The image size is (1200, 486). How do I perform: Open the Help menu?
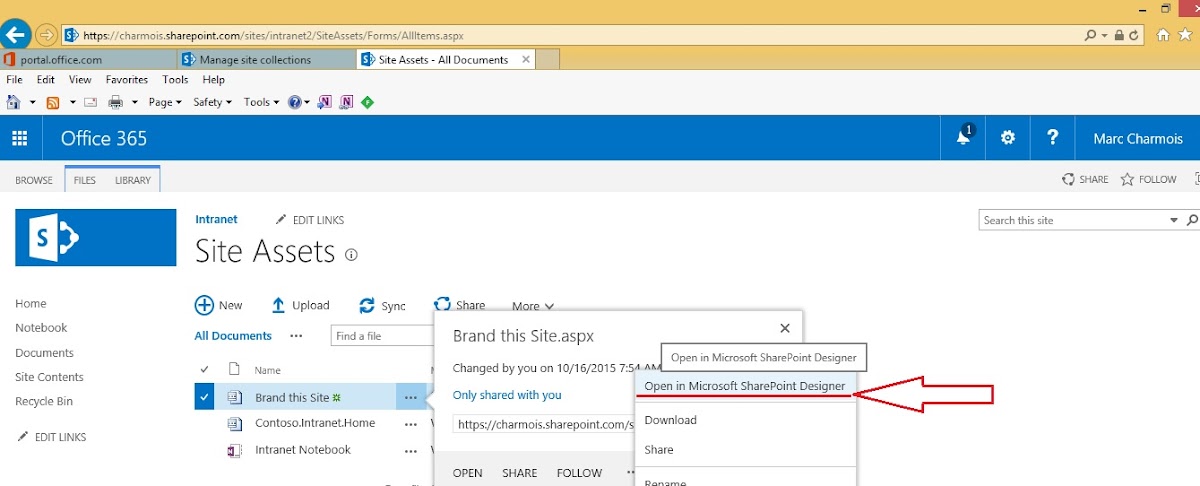tap(213, 80)
